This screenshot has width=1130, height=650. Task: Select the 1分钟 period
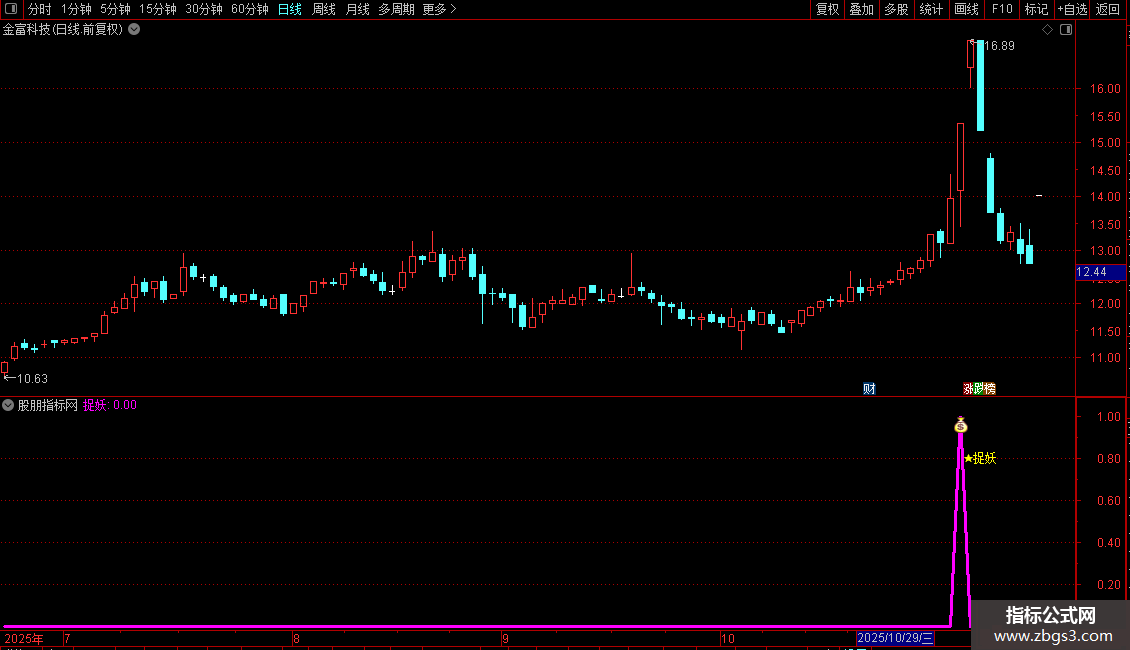(76, 9)
